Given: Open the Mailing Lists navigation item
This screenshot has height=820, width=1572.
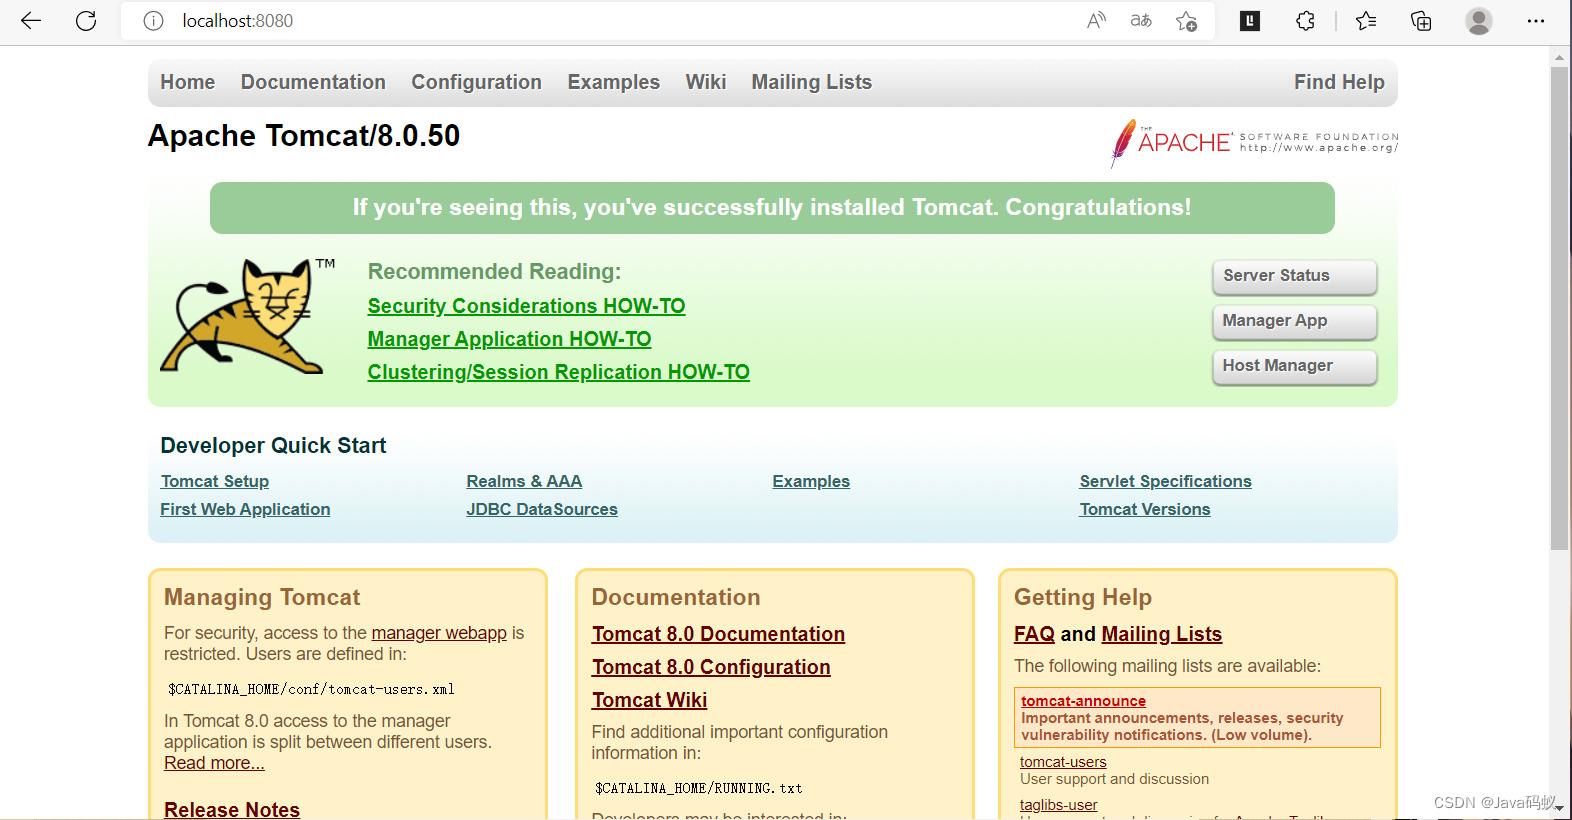Looking at the screenshot, I should click(x=812, y=82).
